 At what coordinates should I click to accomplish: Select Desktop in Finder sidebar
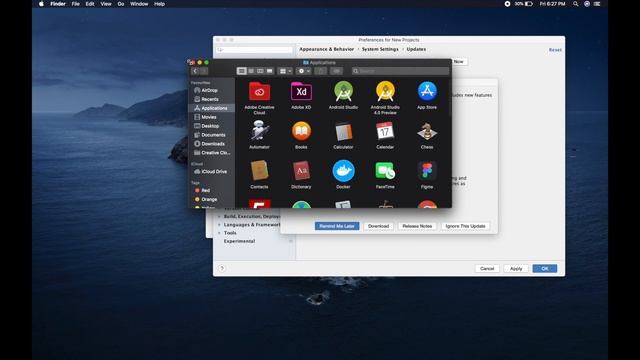[x=211, y=126]
